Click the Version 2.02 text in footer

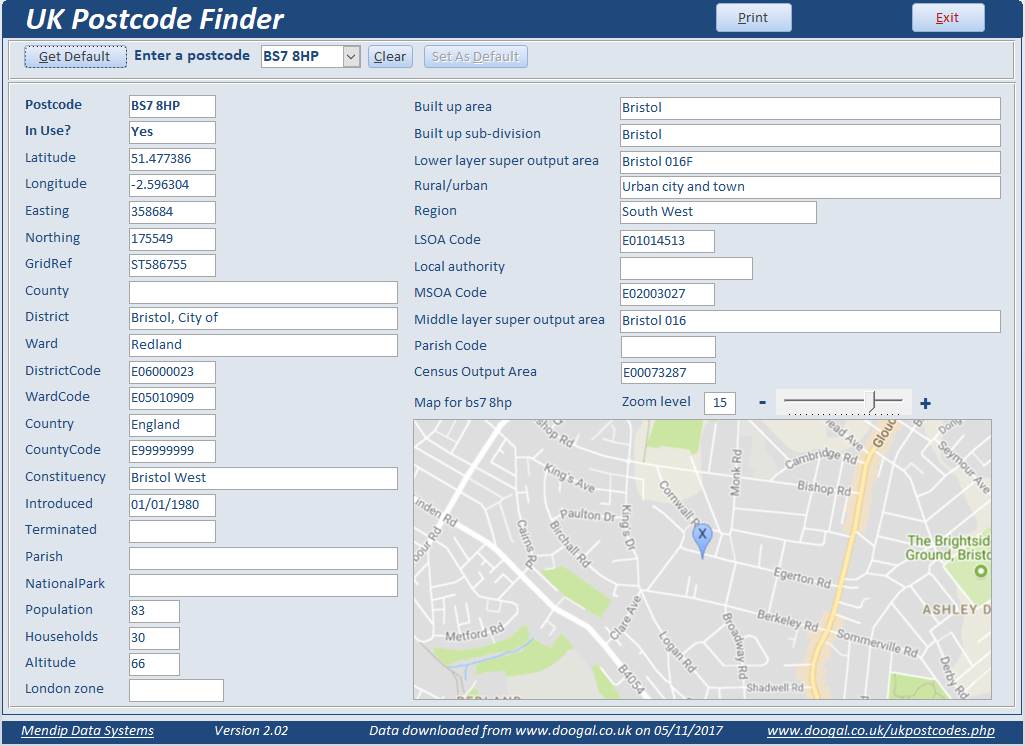point(251,730)
